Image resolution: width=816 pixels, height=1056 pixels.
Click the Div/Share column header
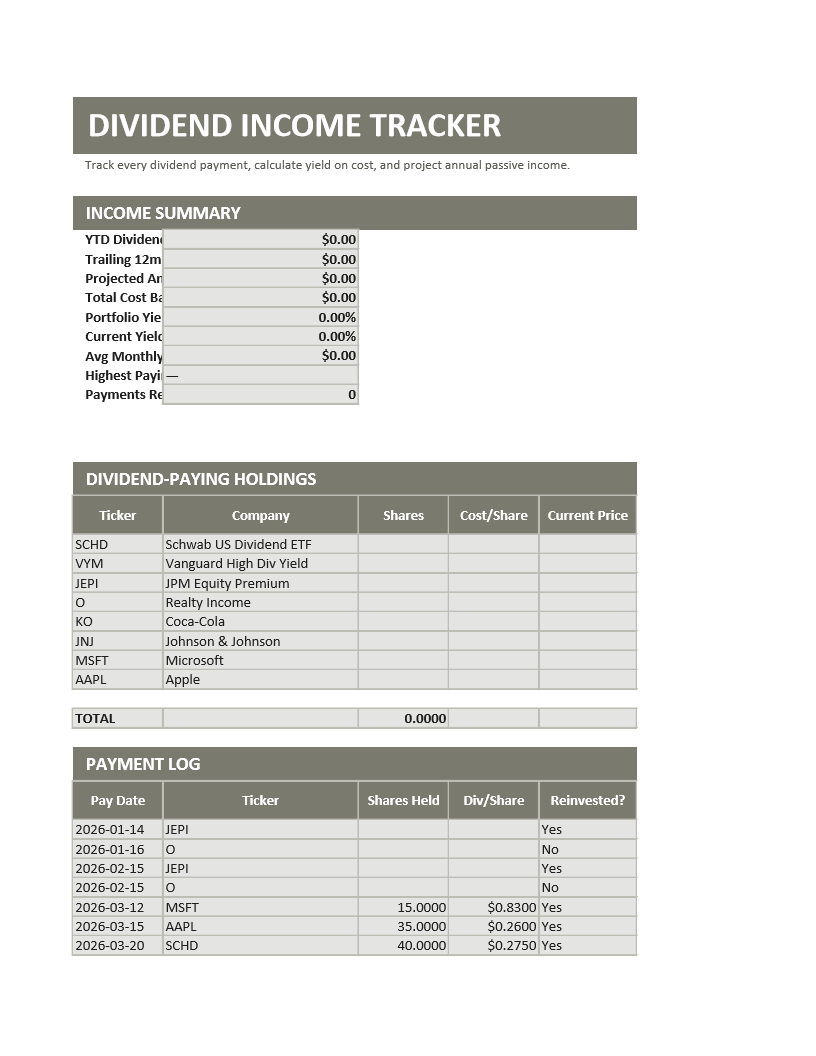click(x=494, y=800)
